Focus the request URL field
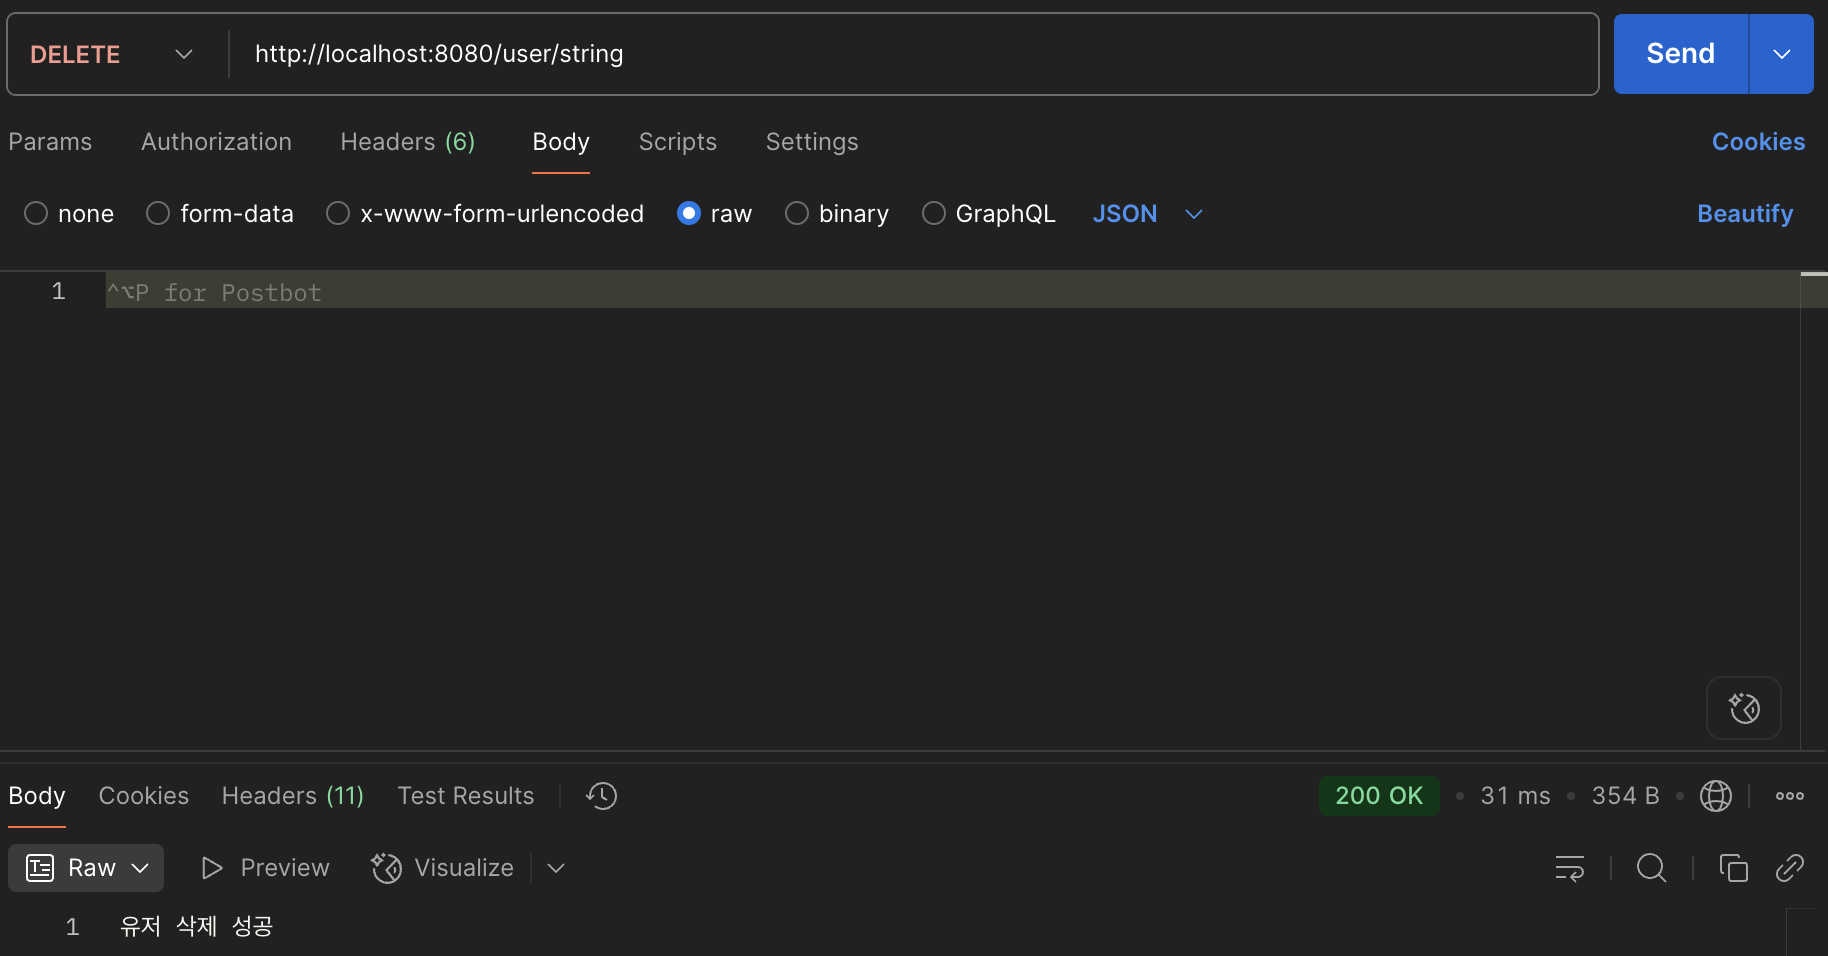Image resolution: width=1828 pixels, height=956 pixels. click(x=912, y=54)
